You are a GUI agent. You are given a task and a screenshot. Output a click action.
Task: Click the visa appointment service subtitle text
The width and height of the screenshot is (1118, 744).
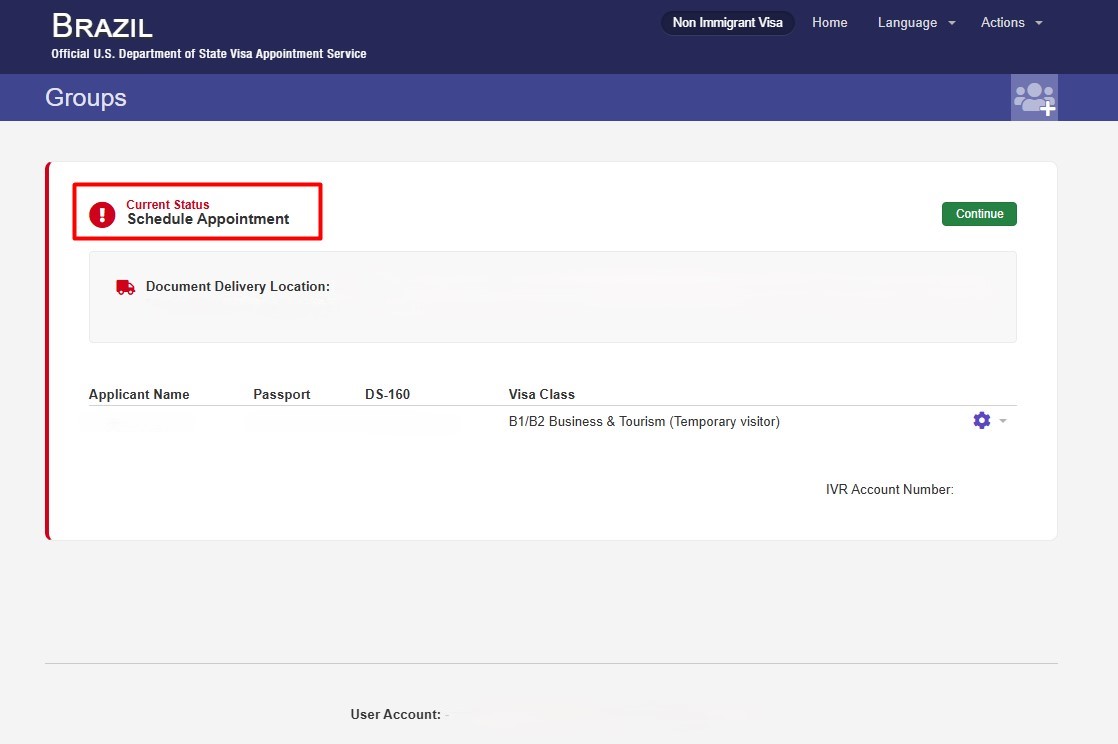[208, 53]
